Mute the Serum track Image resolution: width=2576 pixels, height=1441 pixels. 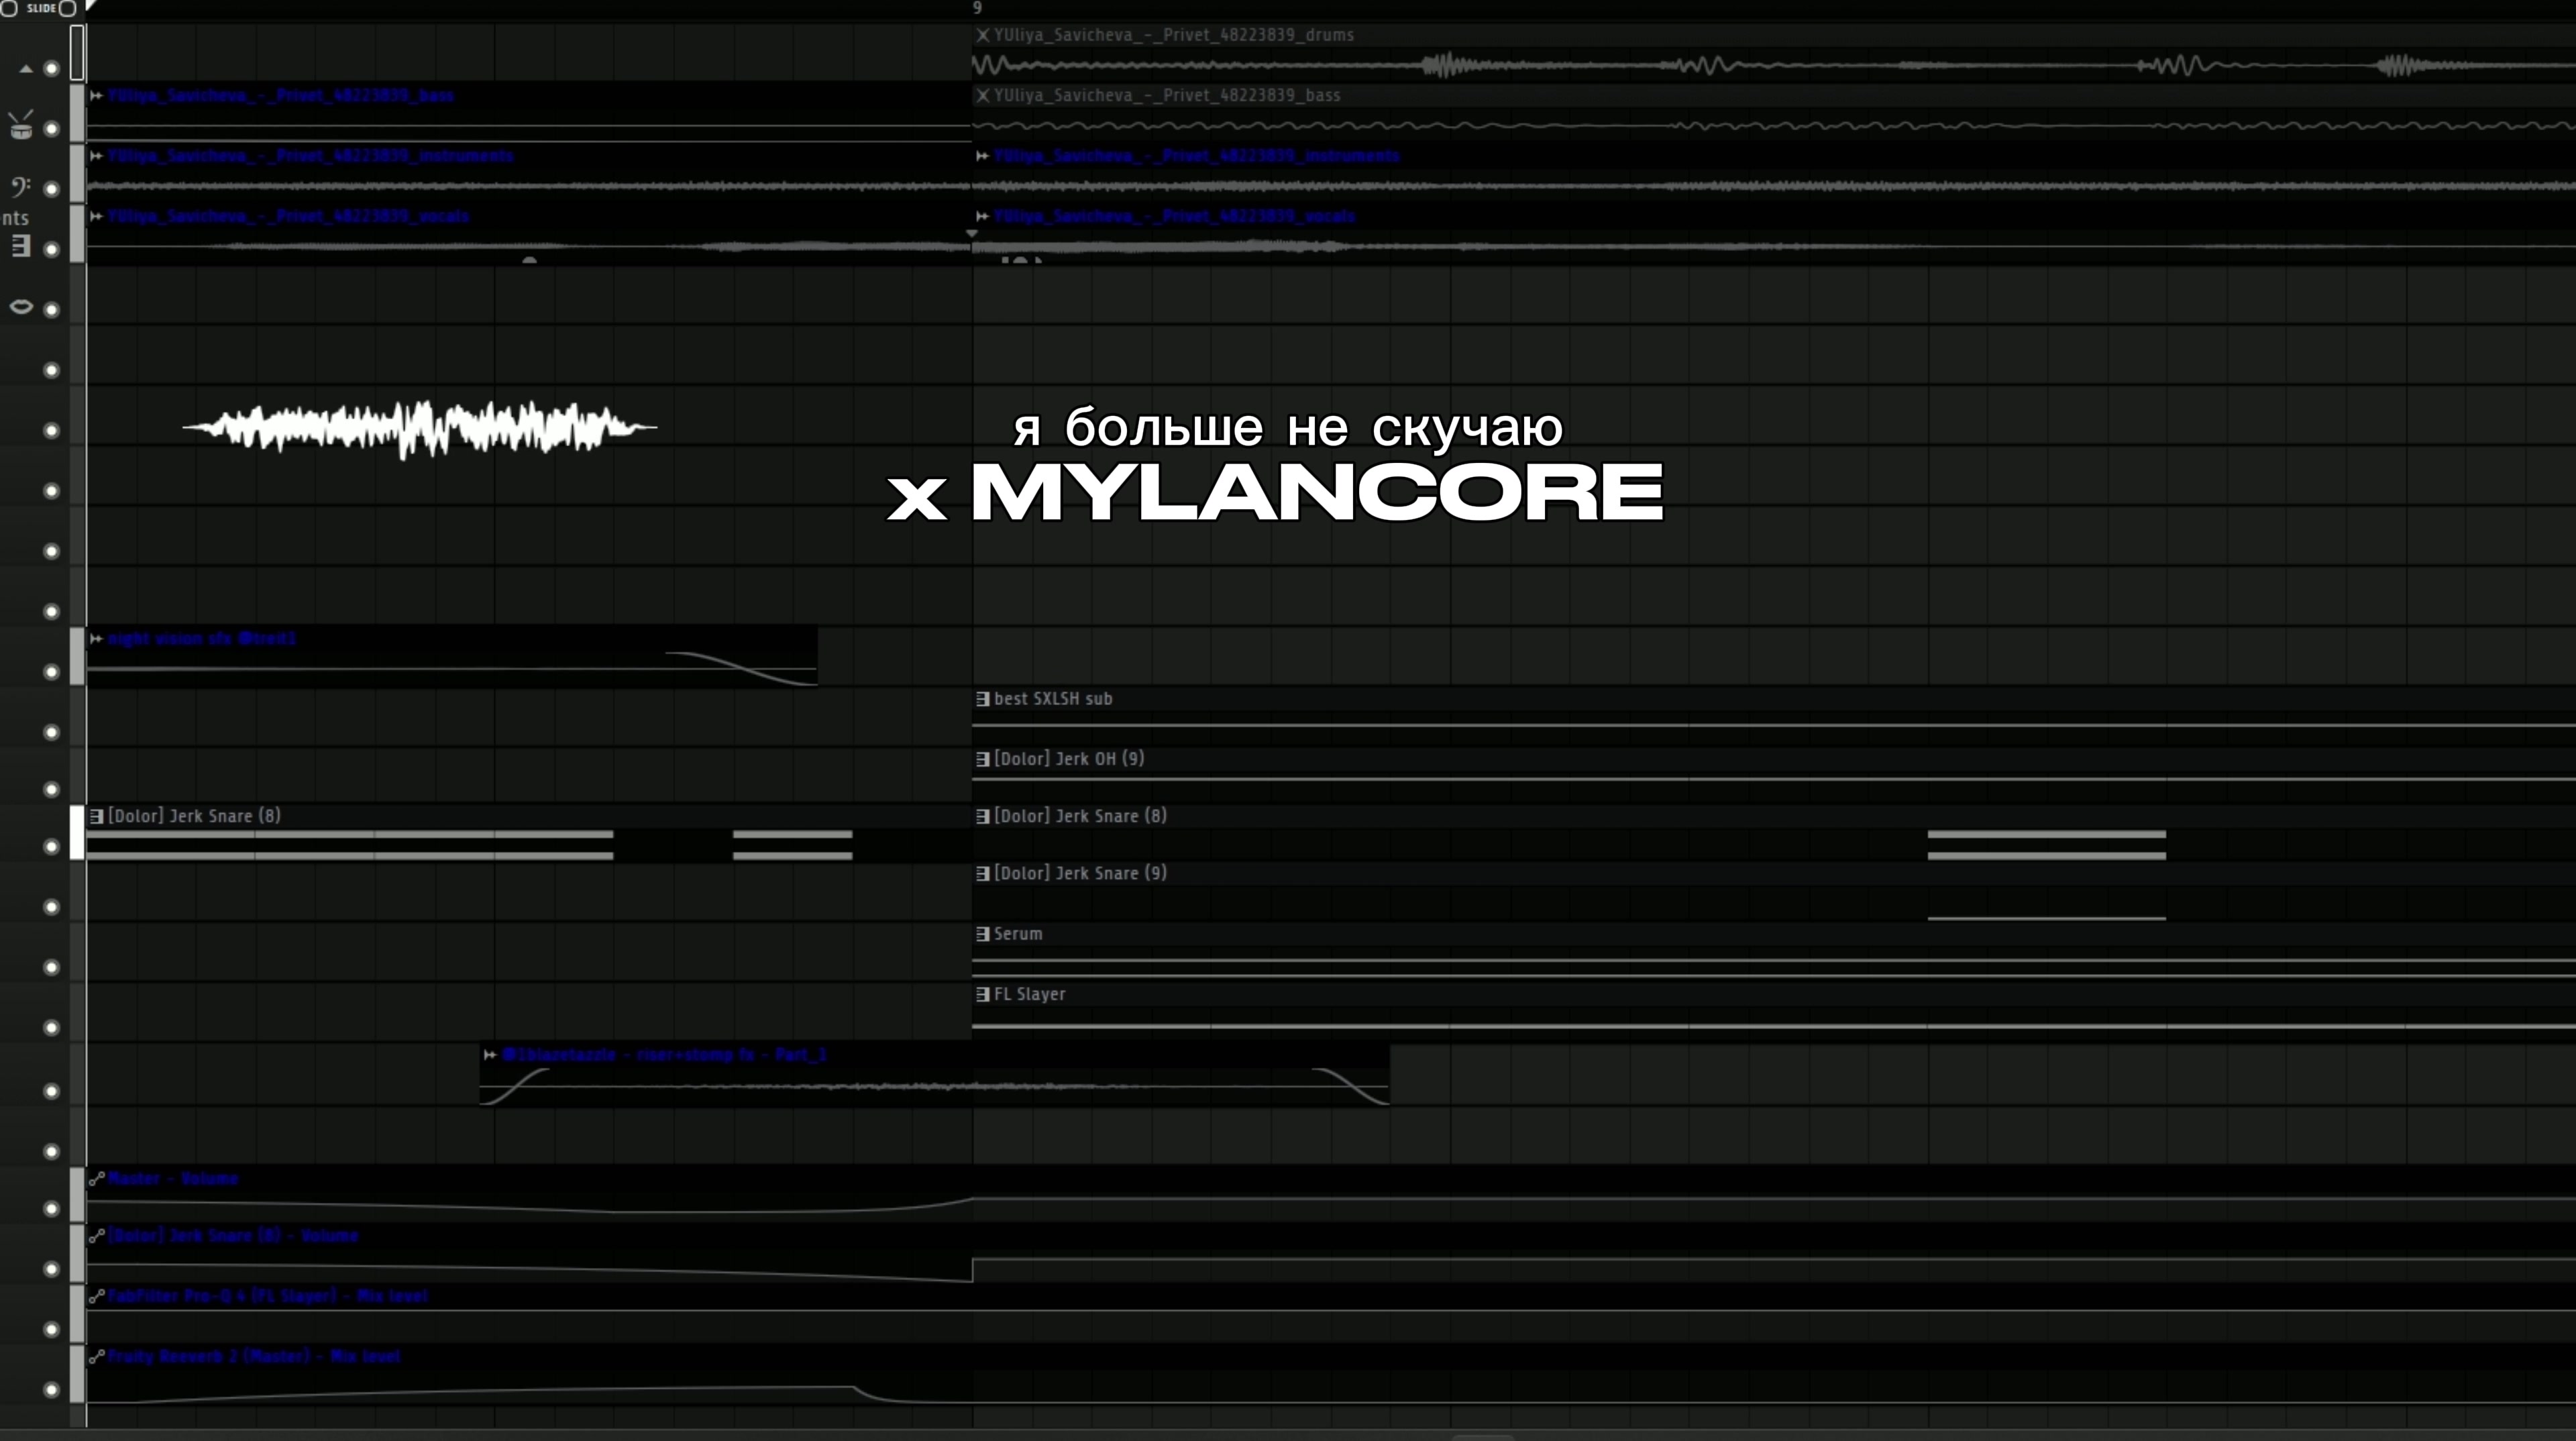[51, 968]
